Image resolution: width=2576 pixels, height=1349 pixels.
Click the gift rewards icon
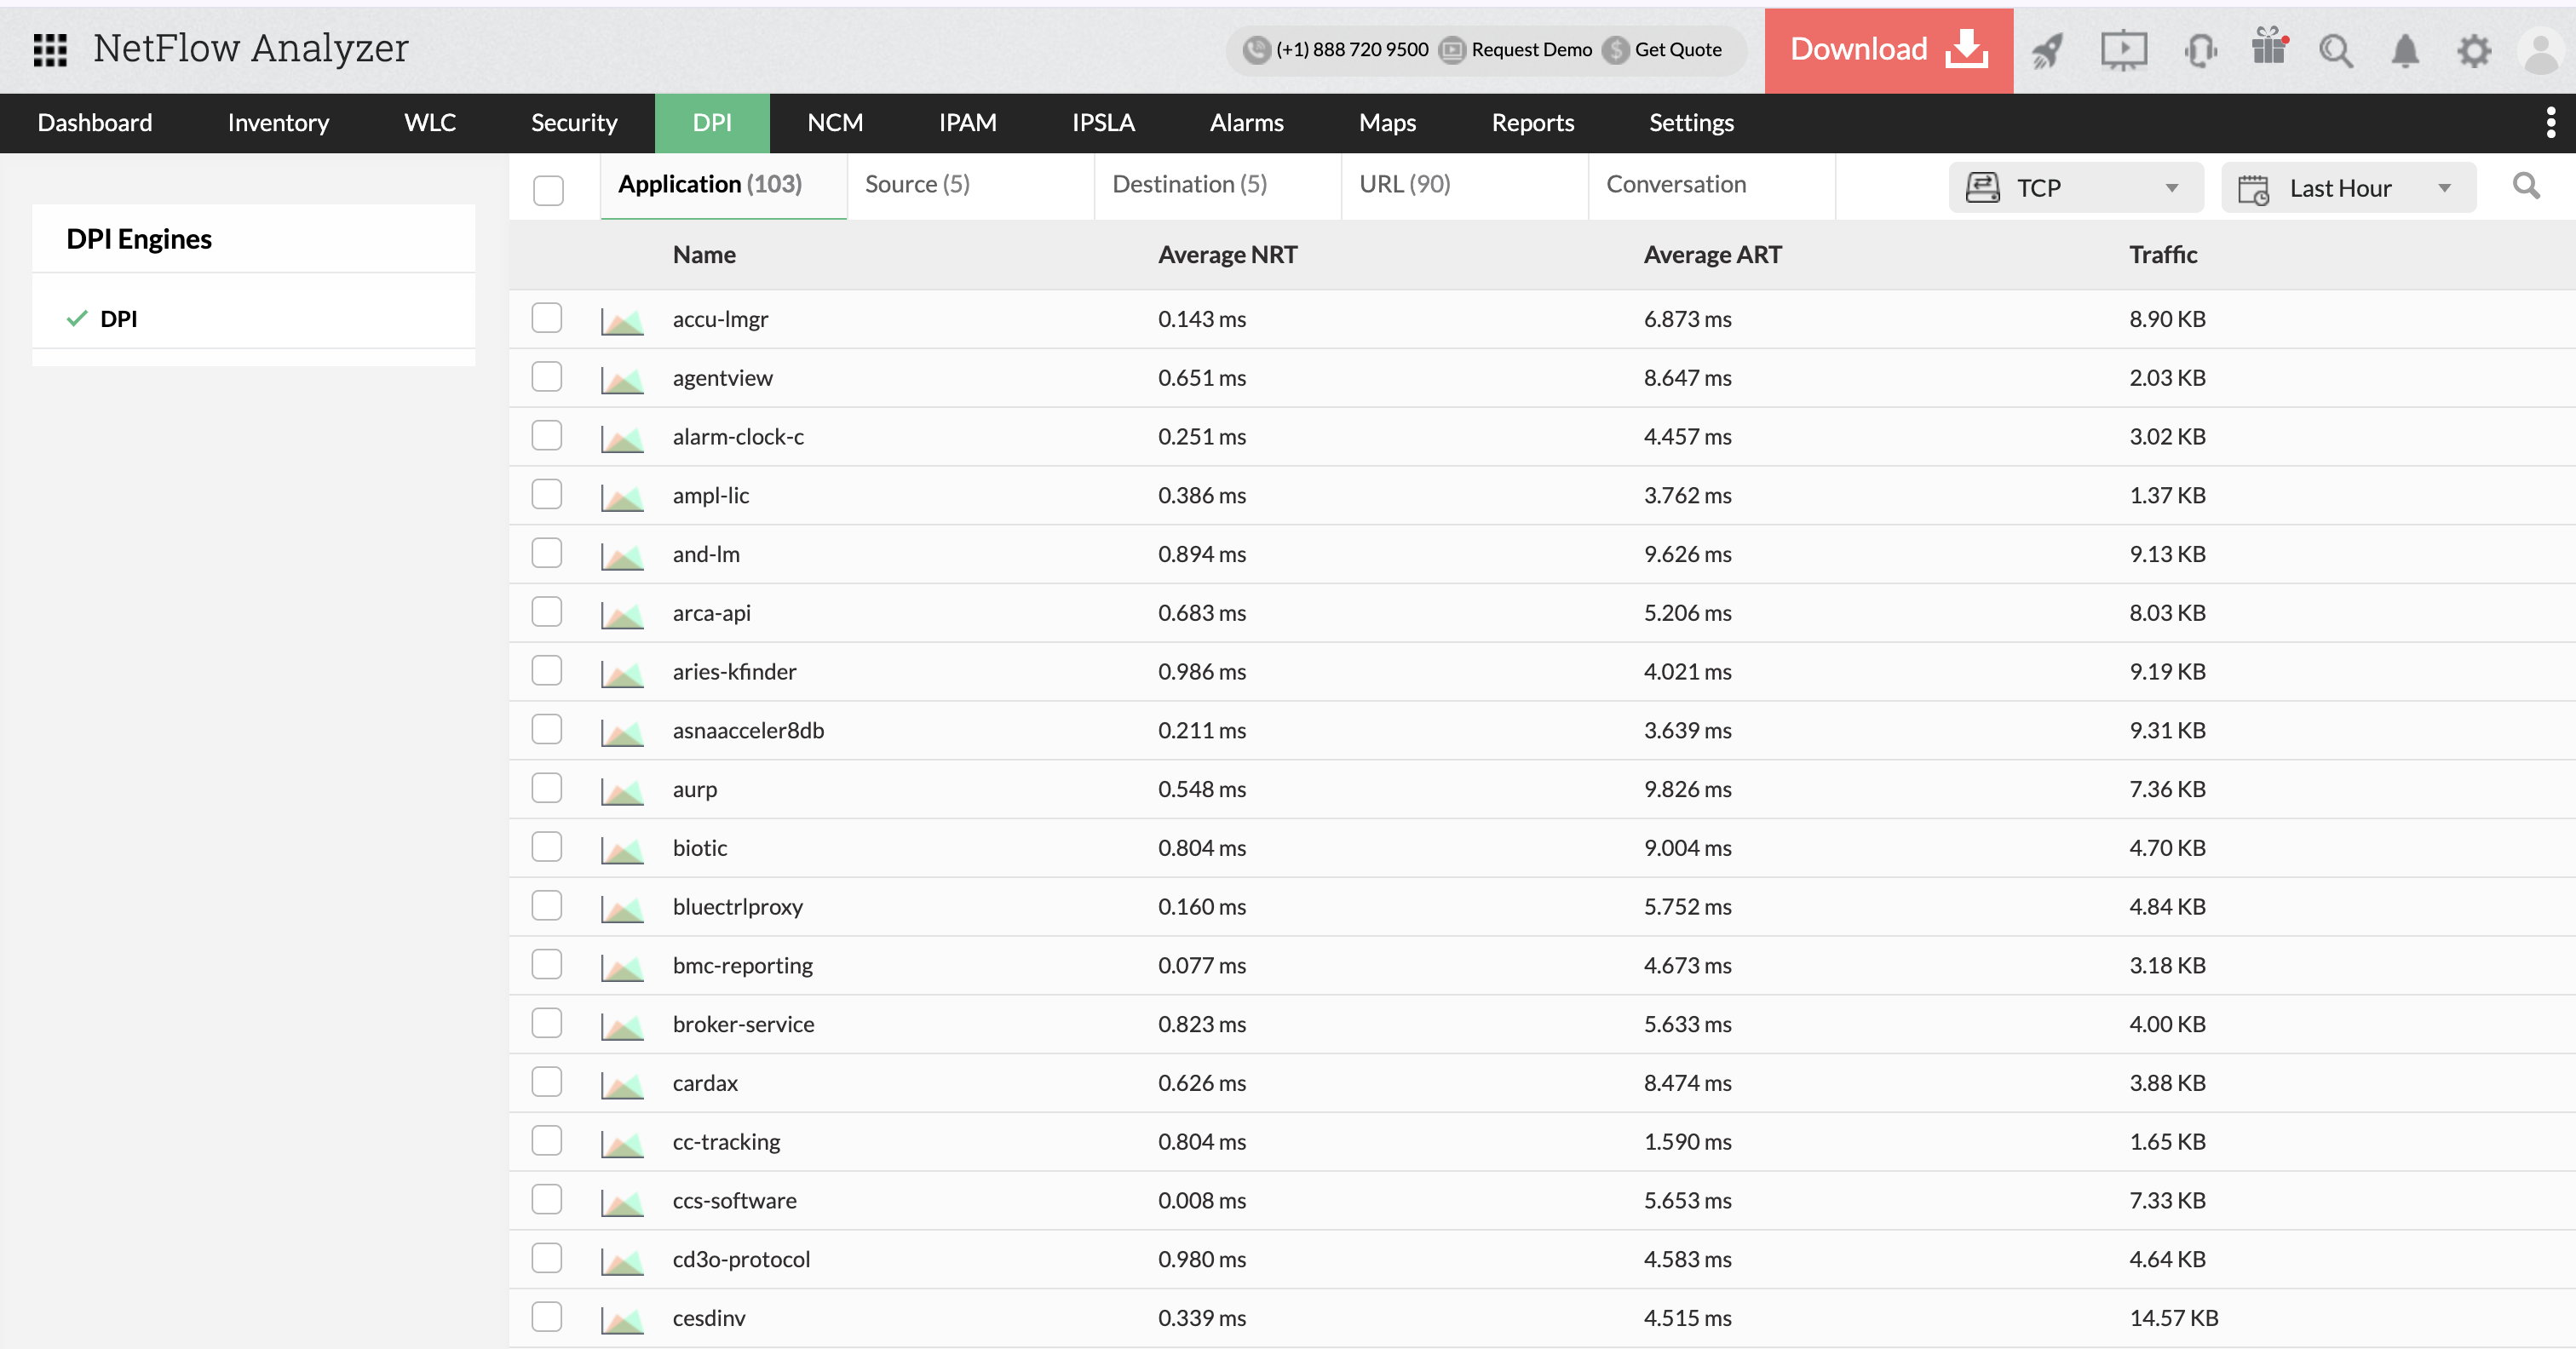(x=2268, y=50)
